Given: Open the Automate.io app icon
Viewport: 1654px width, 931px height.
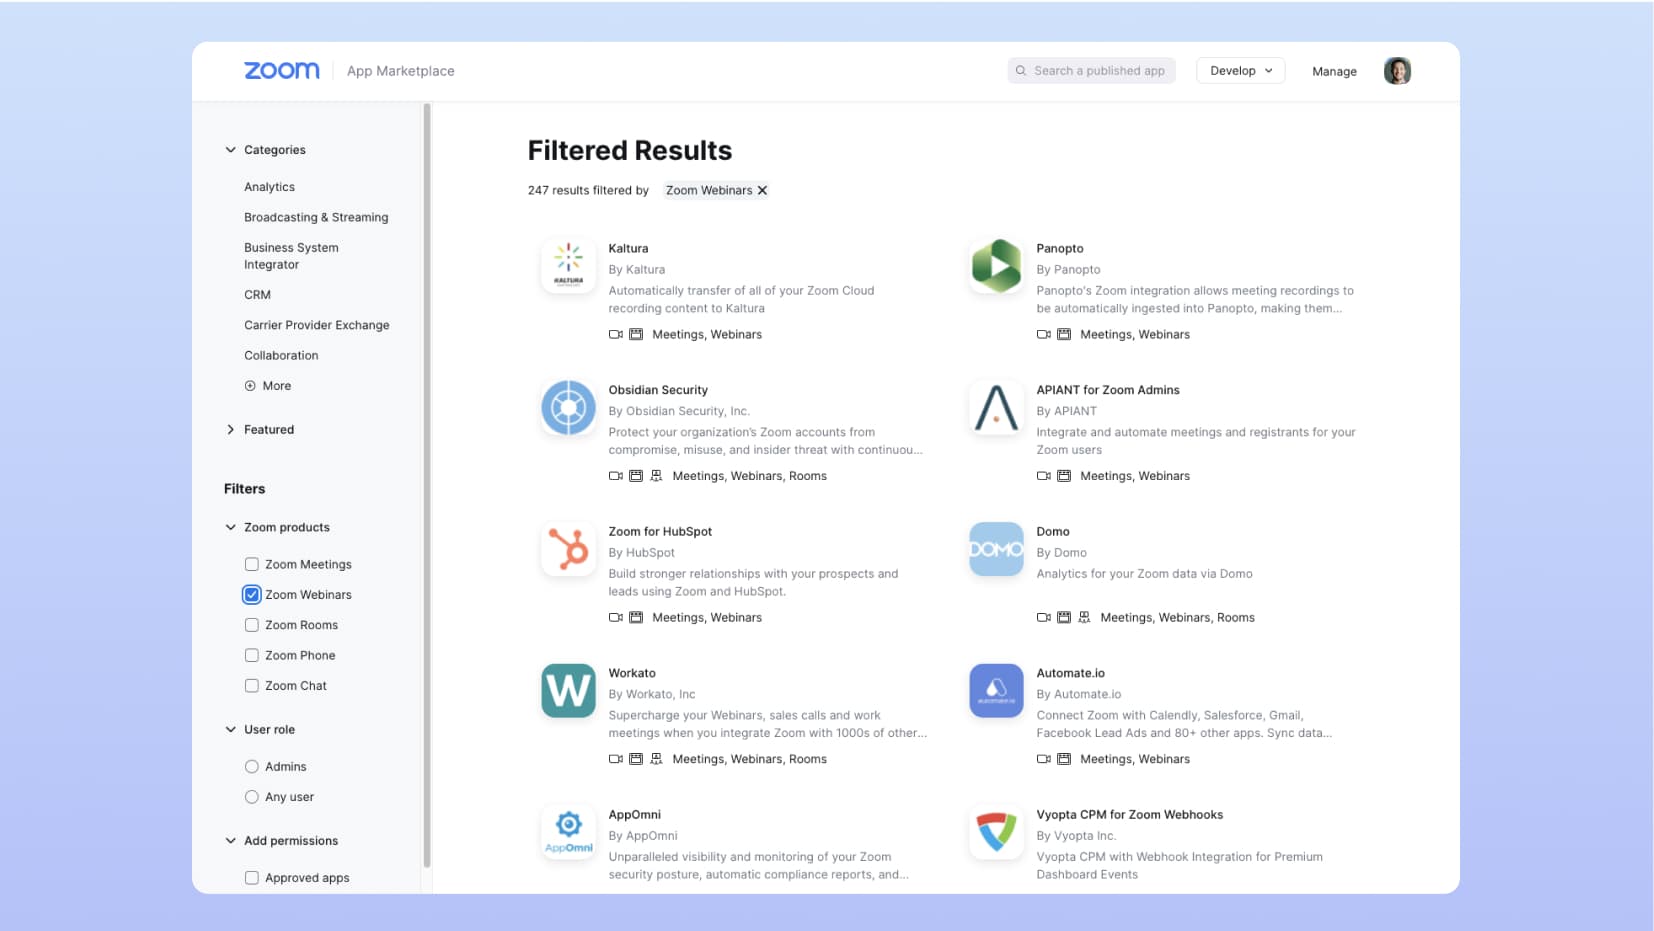Looking at the screenshot, I should [996, 691].
